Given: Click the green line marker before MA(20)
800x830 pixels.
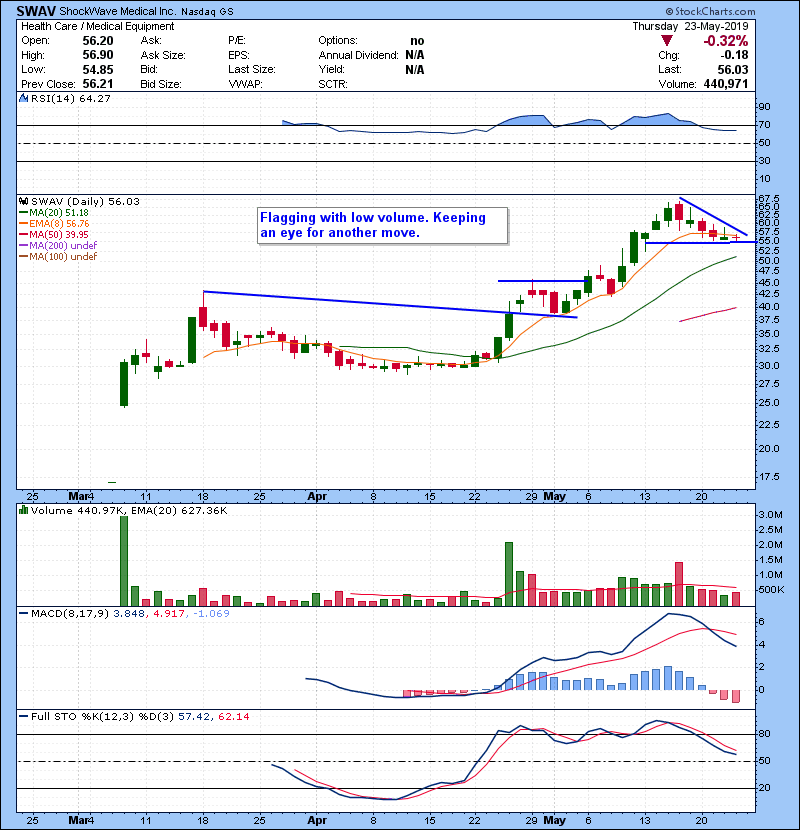Looking at the screenshot, I should pos(24,213).
